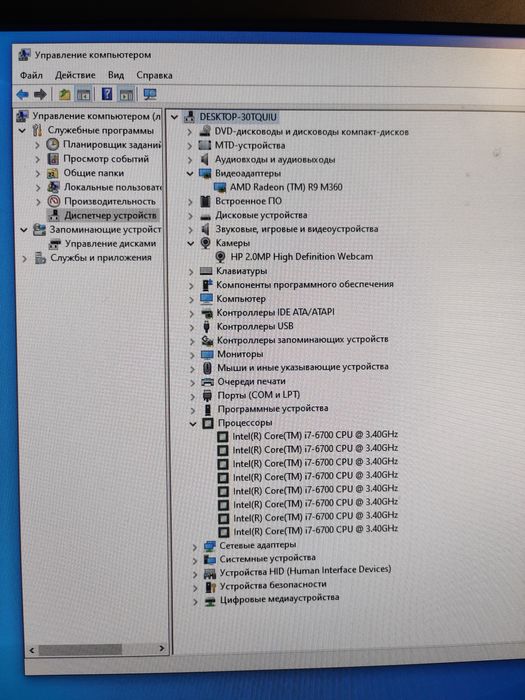Viewport: 525px width, 700px height.
Task: Select Устройства HID (Human Interface Devices)
Action: click(x=305, y=571)
